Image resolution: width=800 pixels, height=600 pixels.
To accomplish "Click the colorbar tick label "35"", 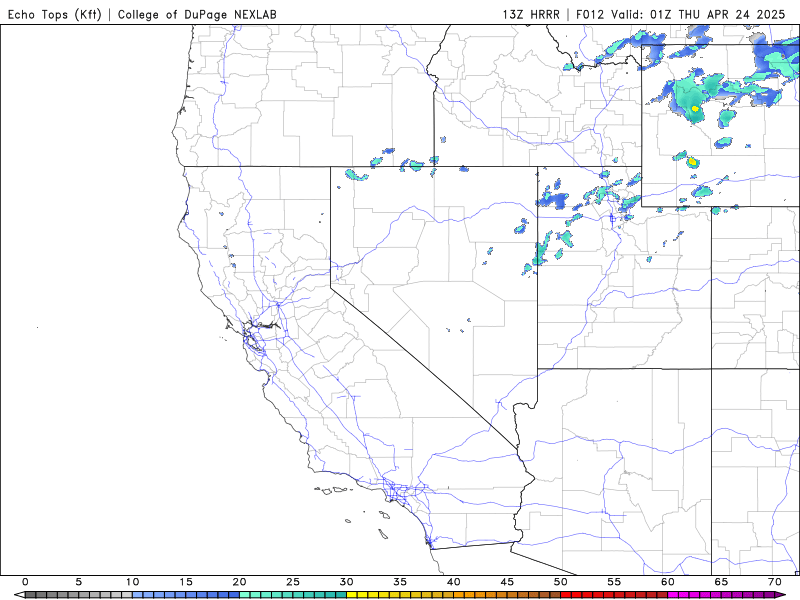I will pyautogui.click(x=400, y=582).
